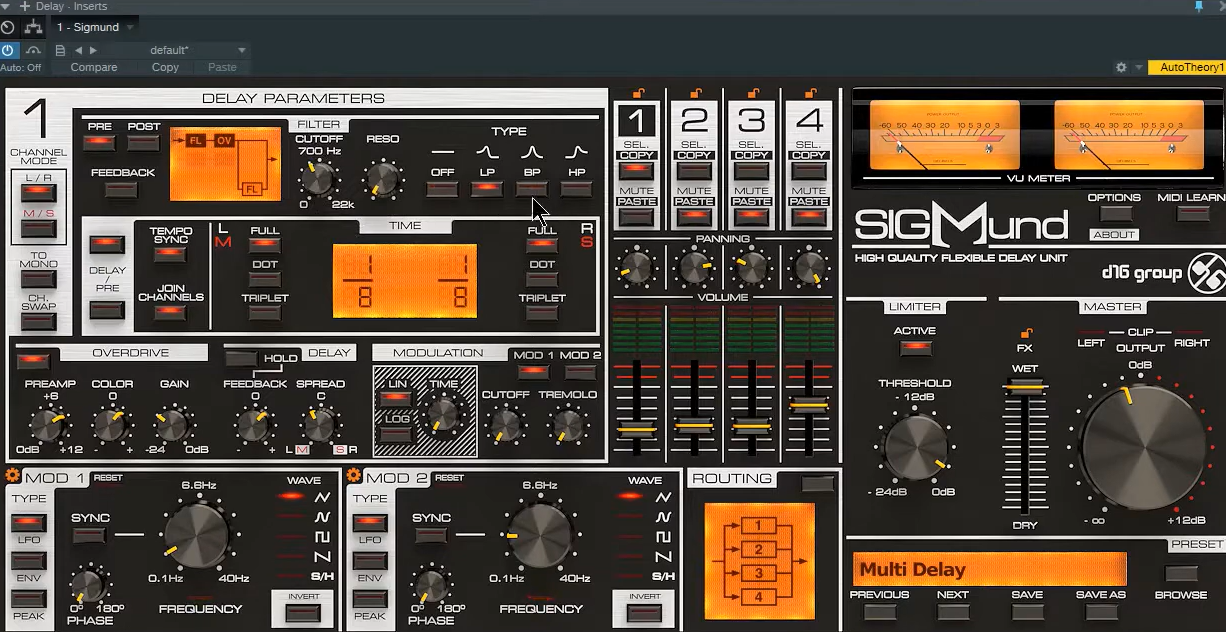
Task: Toggle the plugin bypass power button
Action: click(9, 50)
